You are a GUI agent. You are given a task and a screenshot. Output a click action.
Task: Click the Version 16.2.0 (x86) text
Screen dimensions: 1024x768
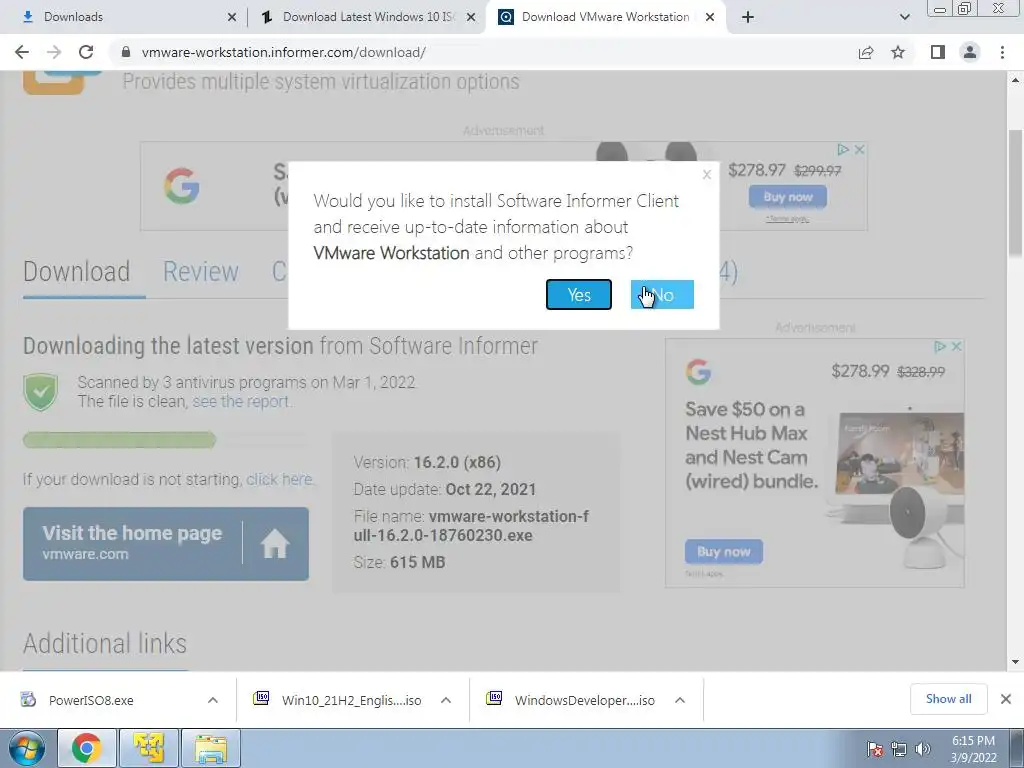[427, 462]
